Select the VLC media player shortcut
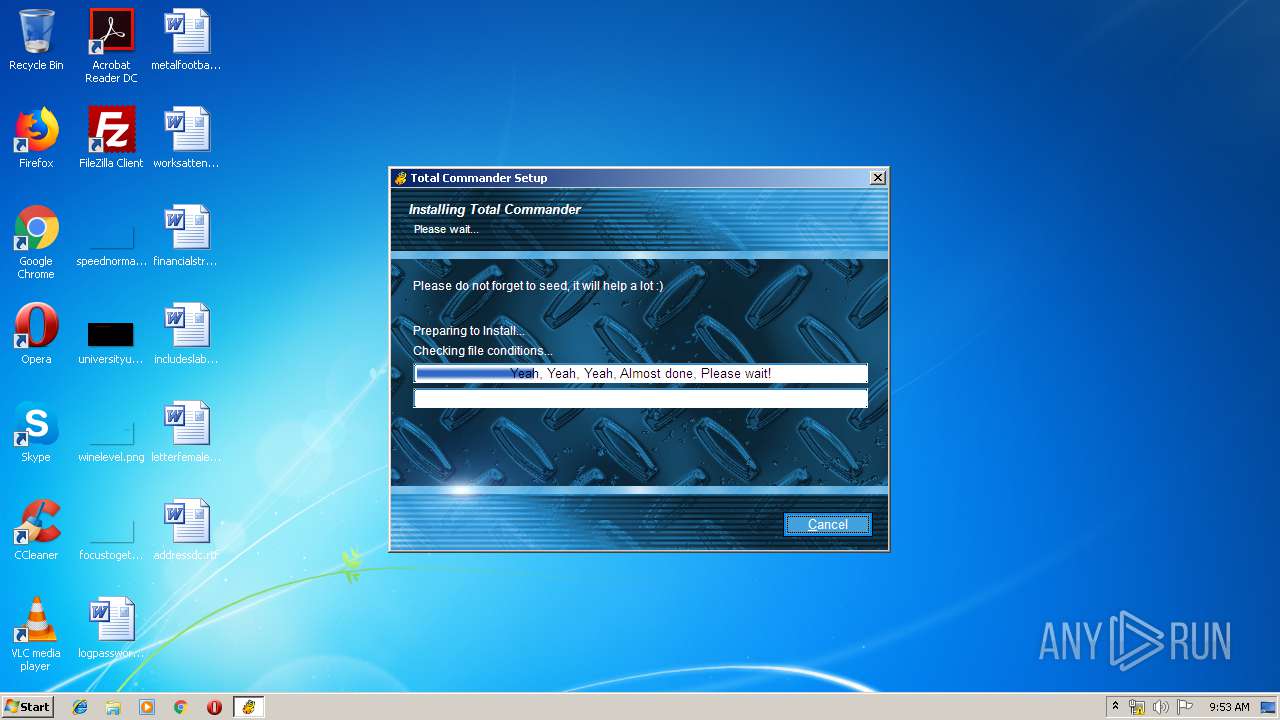 (x=36, y=635)
